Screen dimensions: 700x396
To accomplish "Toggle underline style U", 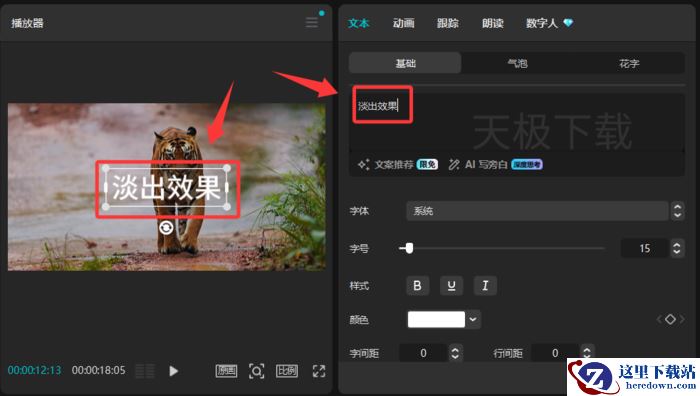I will point(451,286).
